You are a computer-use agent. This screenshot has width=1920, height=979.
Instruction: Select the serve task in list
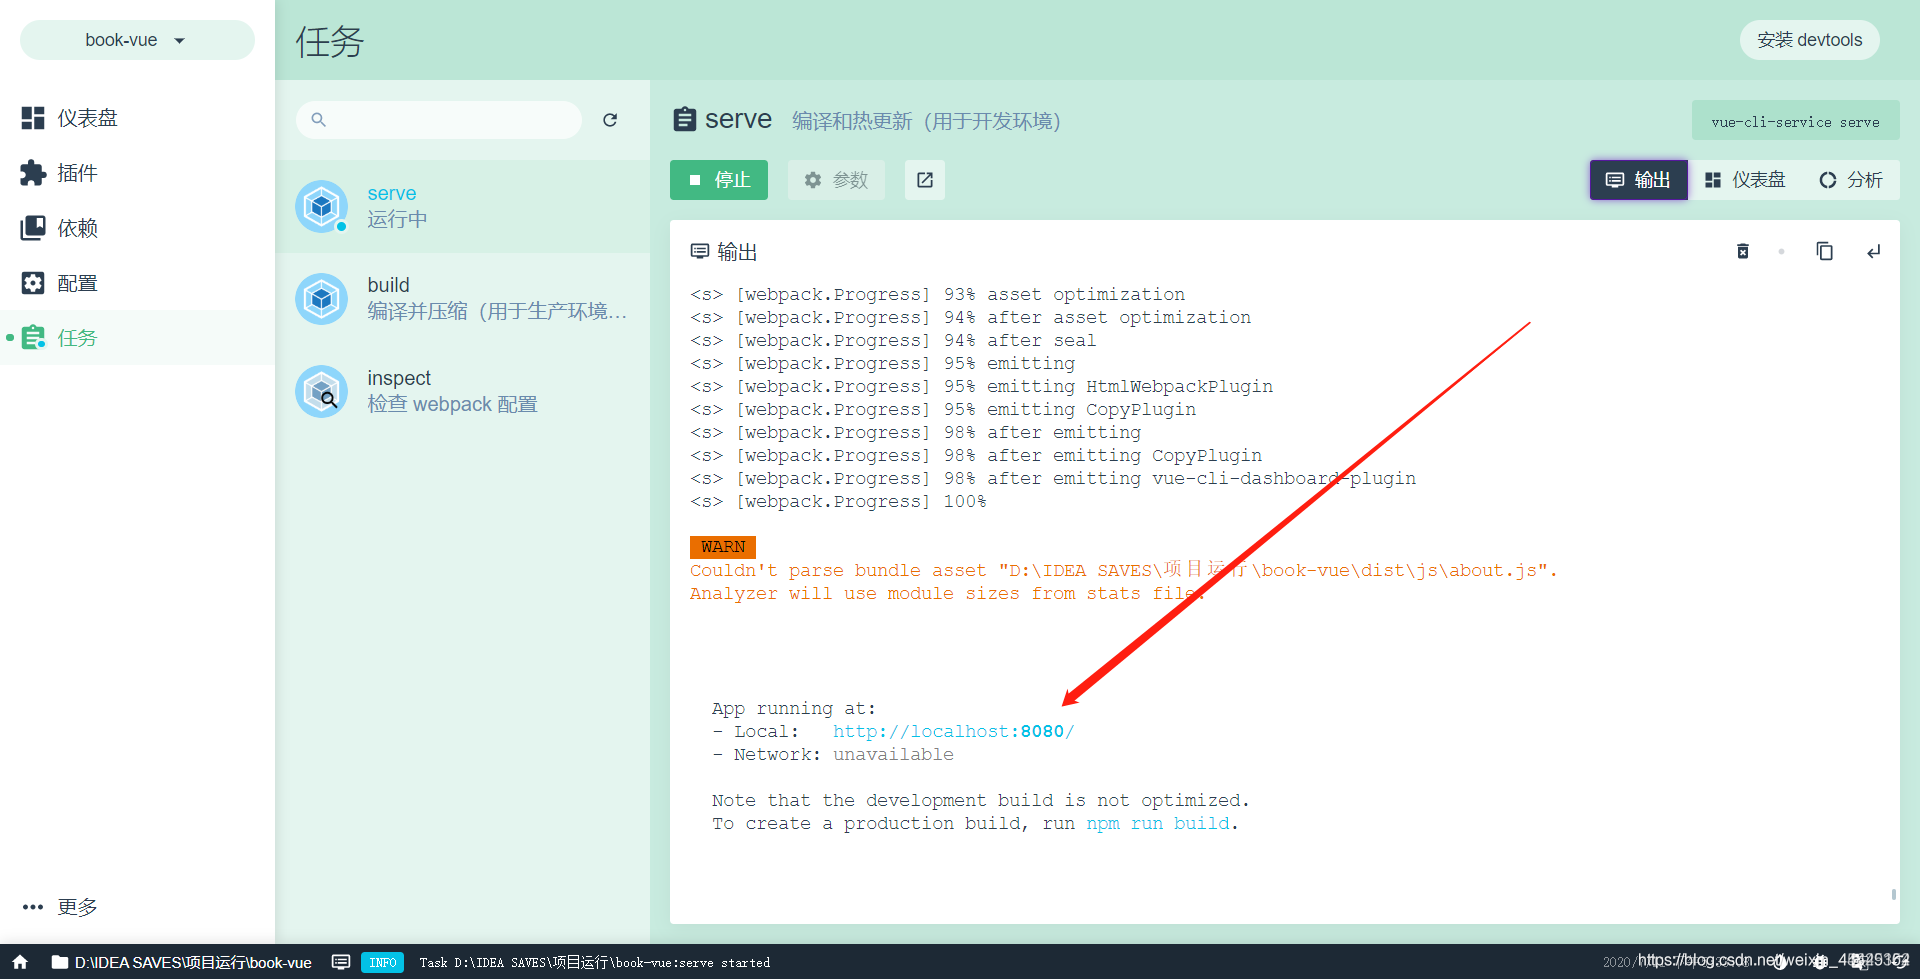click(462, 206)
